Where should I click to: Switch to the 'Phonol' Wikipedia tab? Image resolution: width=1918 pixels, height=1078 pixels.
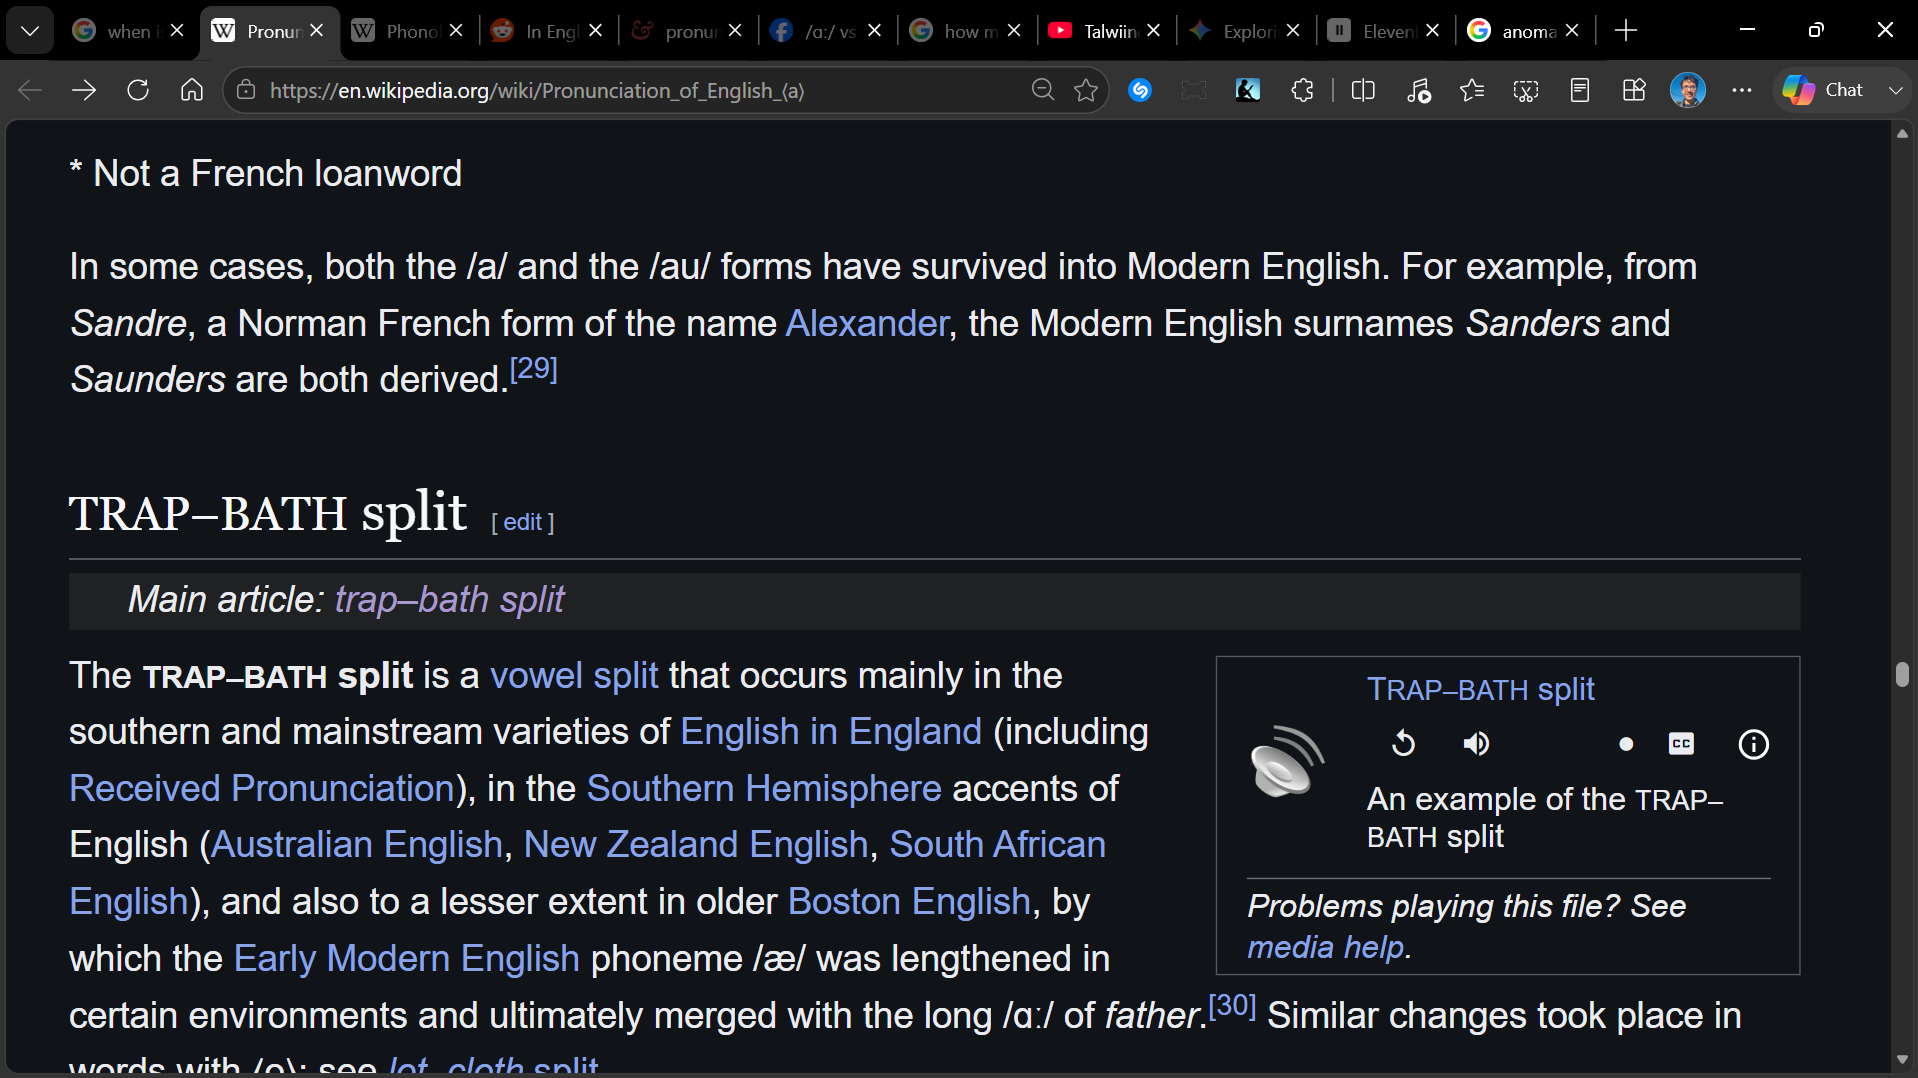click(x=395, y=31)
